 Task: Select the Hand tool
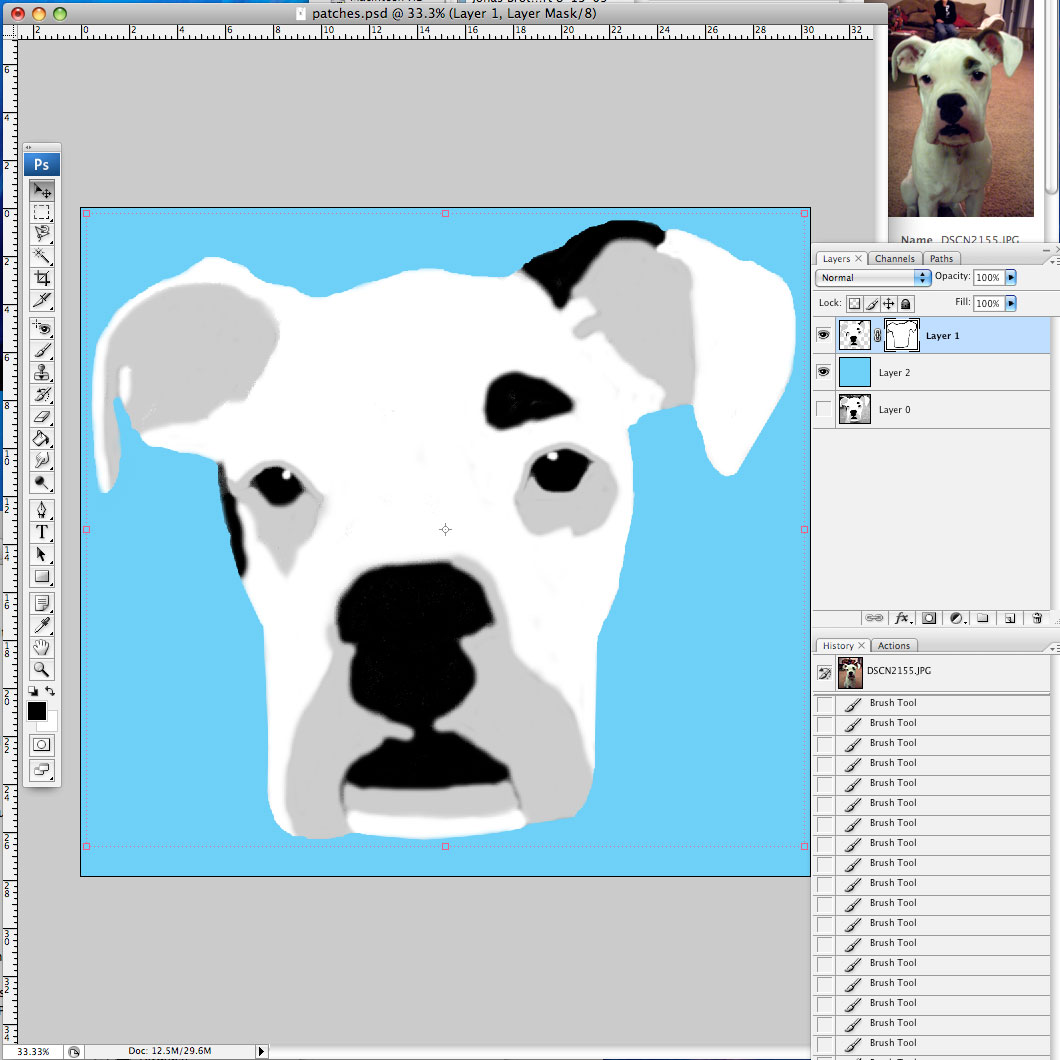pyautogui.click(x=42, y=647)
